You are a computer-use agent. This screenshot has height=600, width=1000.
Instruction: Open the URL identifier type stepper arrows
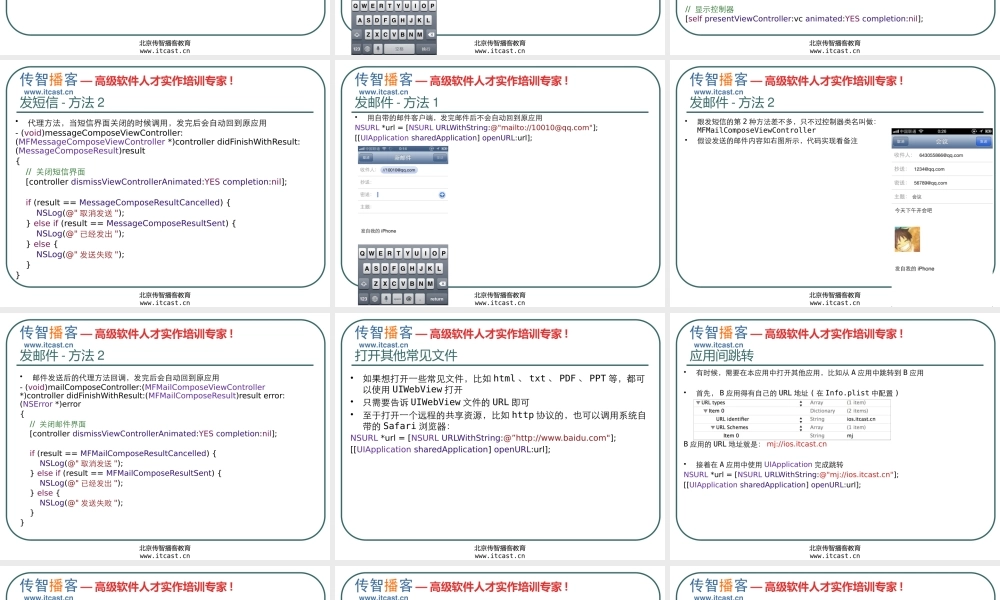(800, 419)
